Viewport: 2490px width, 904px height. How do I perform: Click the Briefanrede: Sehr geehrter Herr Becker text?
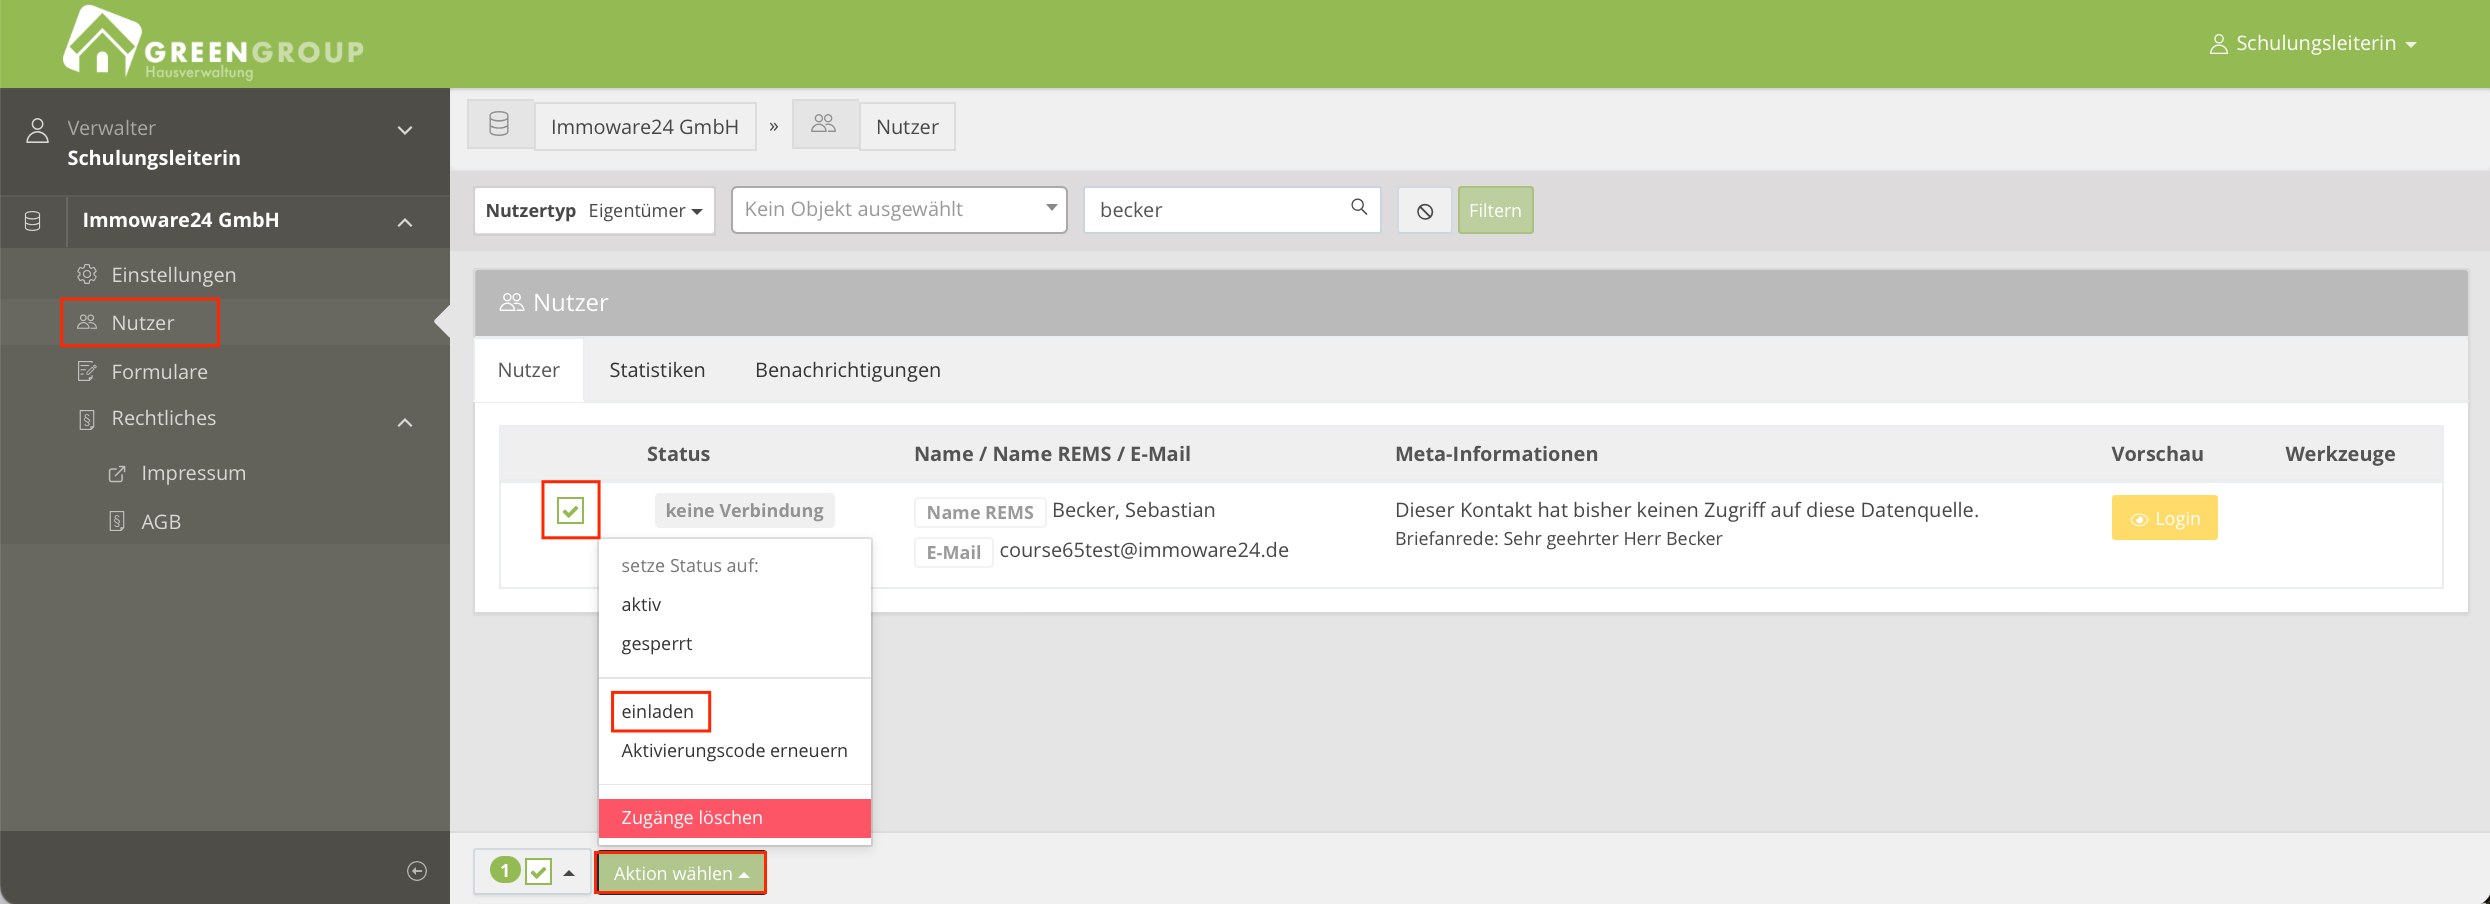(x=1558, y=539)
